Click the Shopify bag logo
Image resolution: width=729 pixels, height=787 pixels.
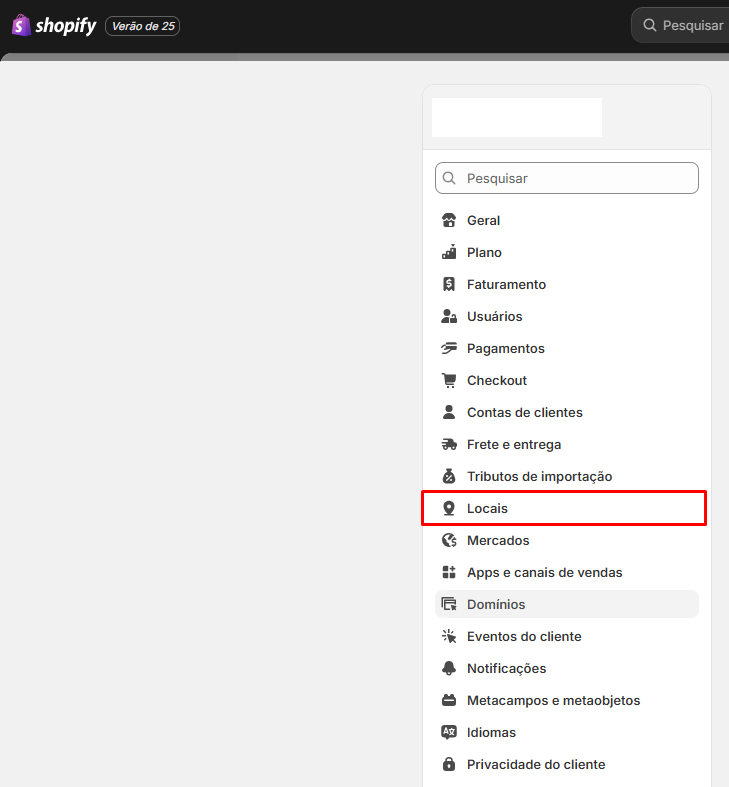click(21, 25)
